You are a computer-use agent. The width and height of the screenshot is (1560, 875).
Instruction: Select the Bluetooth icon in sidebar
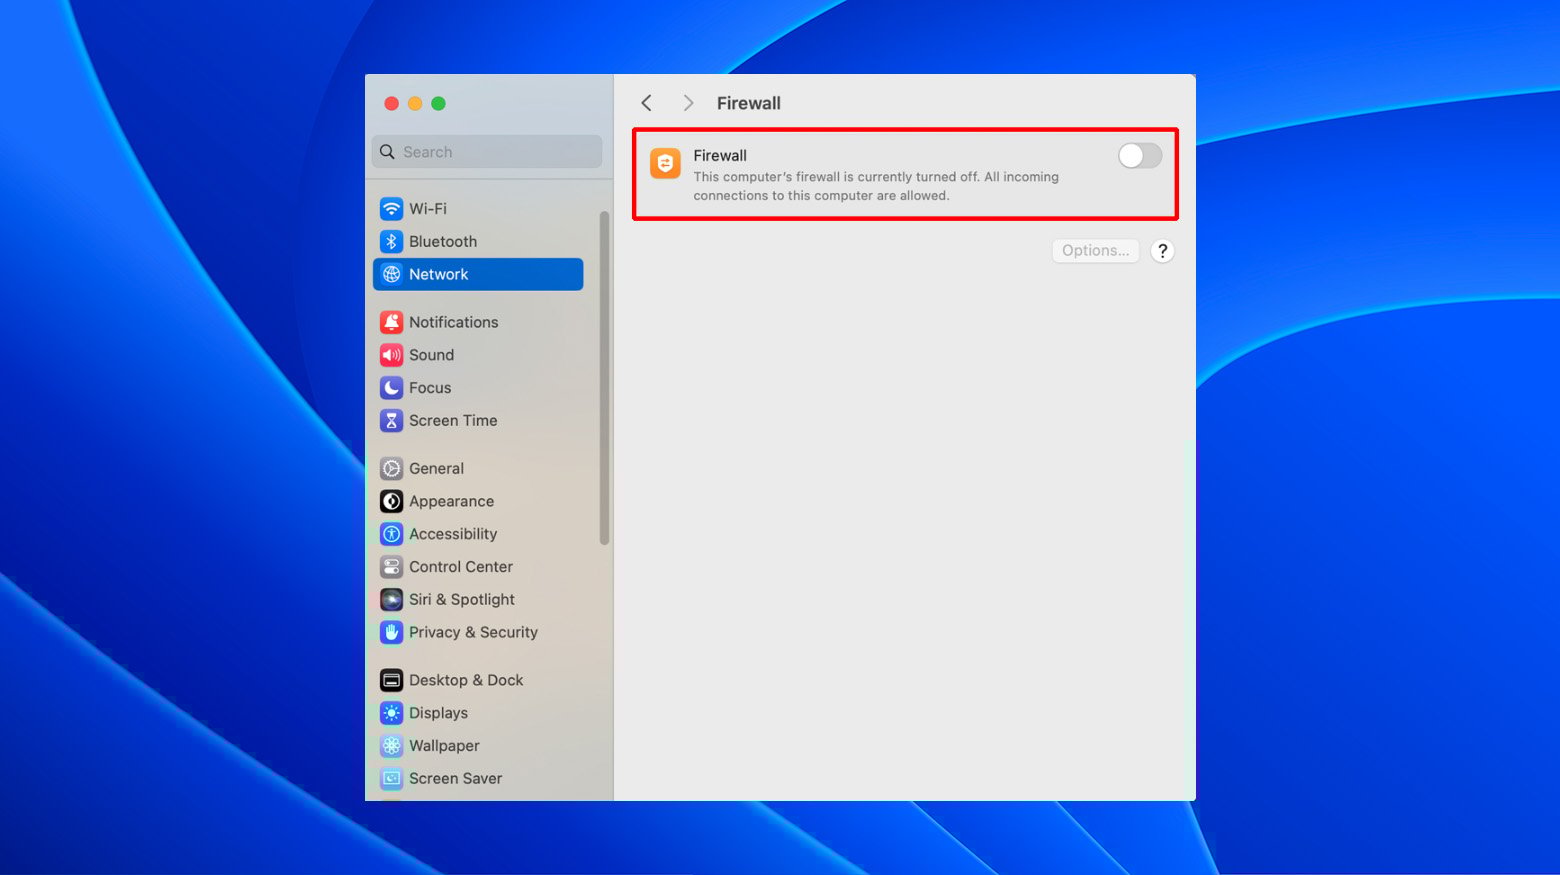click(x=391, y=242)
